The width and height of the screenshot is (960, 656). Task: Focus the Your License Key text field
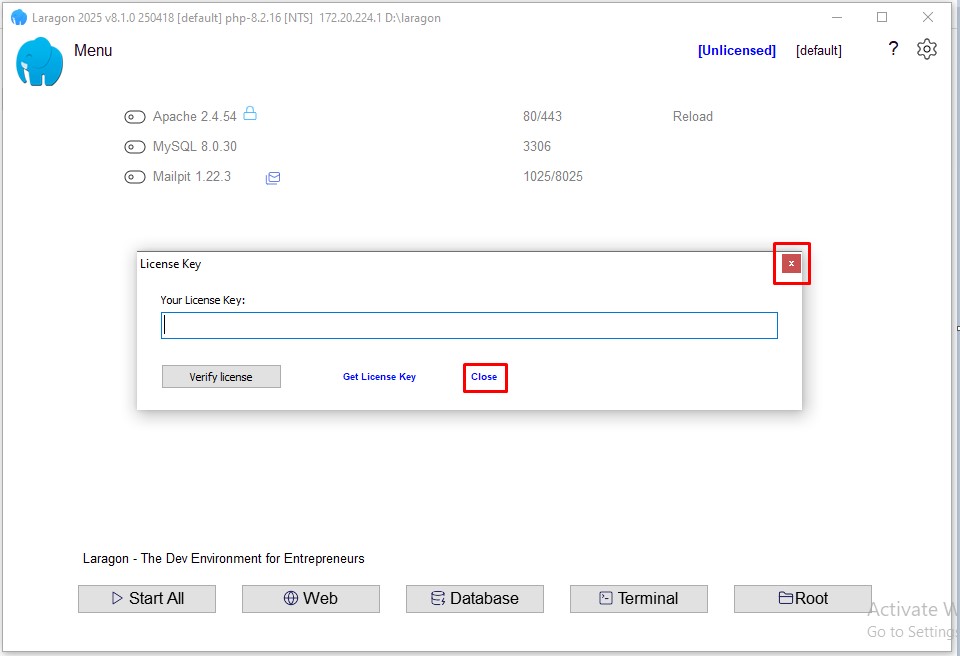click(x=469, y=326)
